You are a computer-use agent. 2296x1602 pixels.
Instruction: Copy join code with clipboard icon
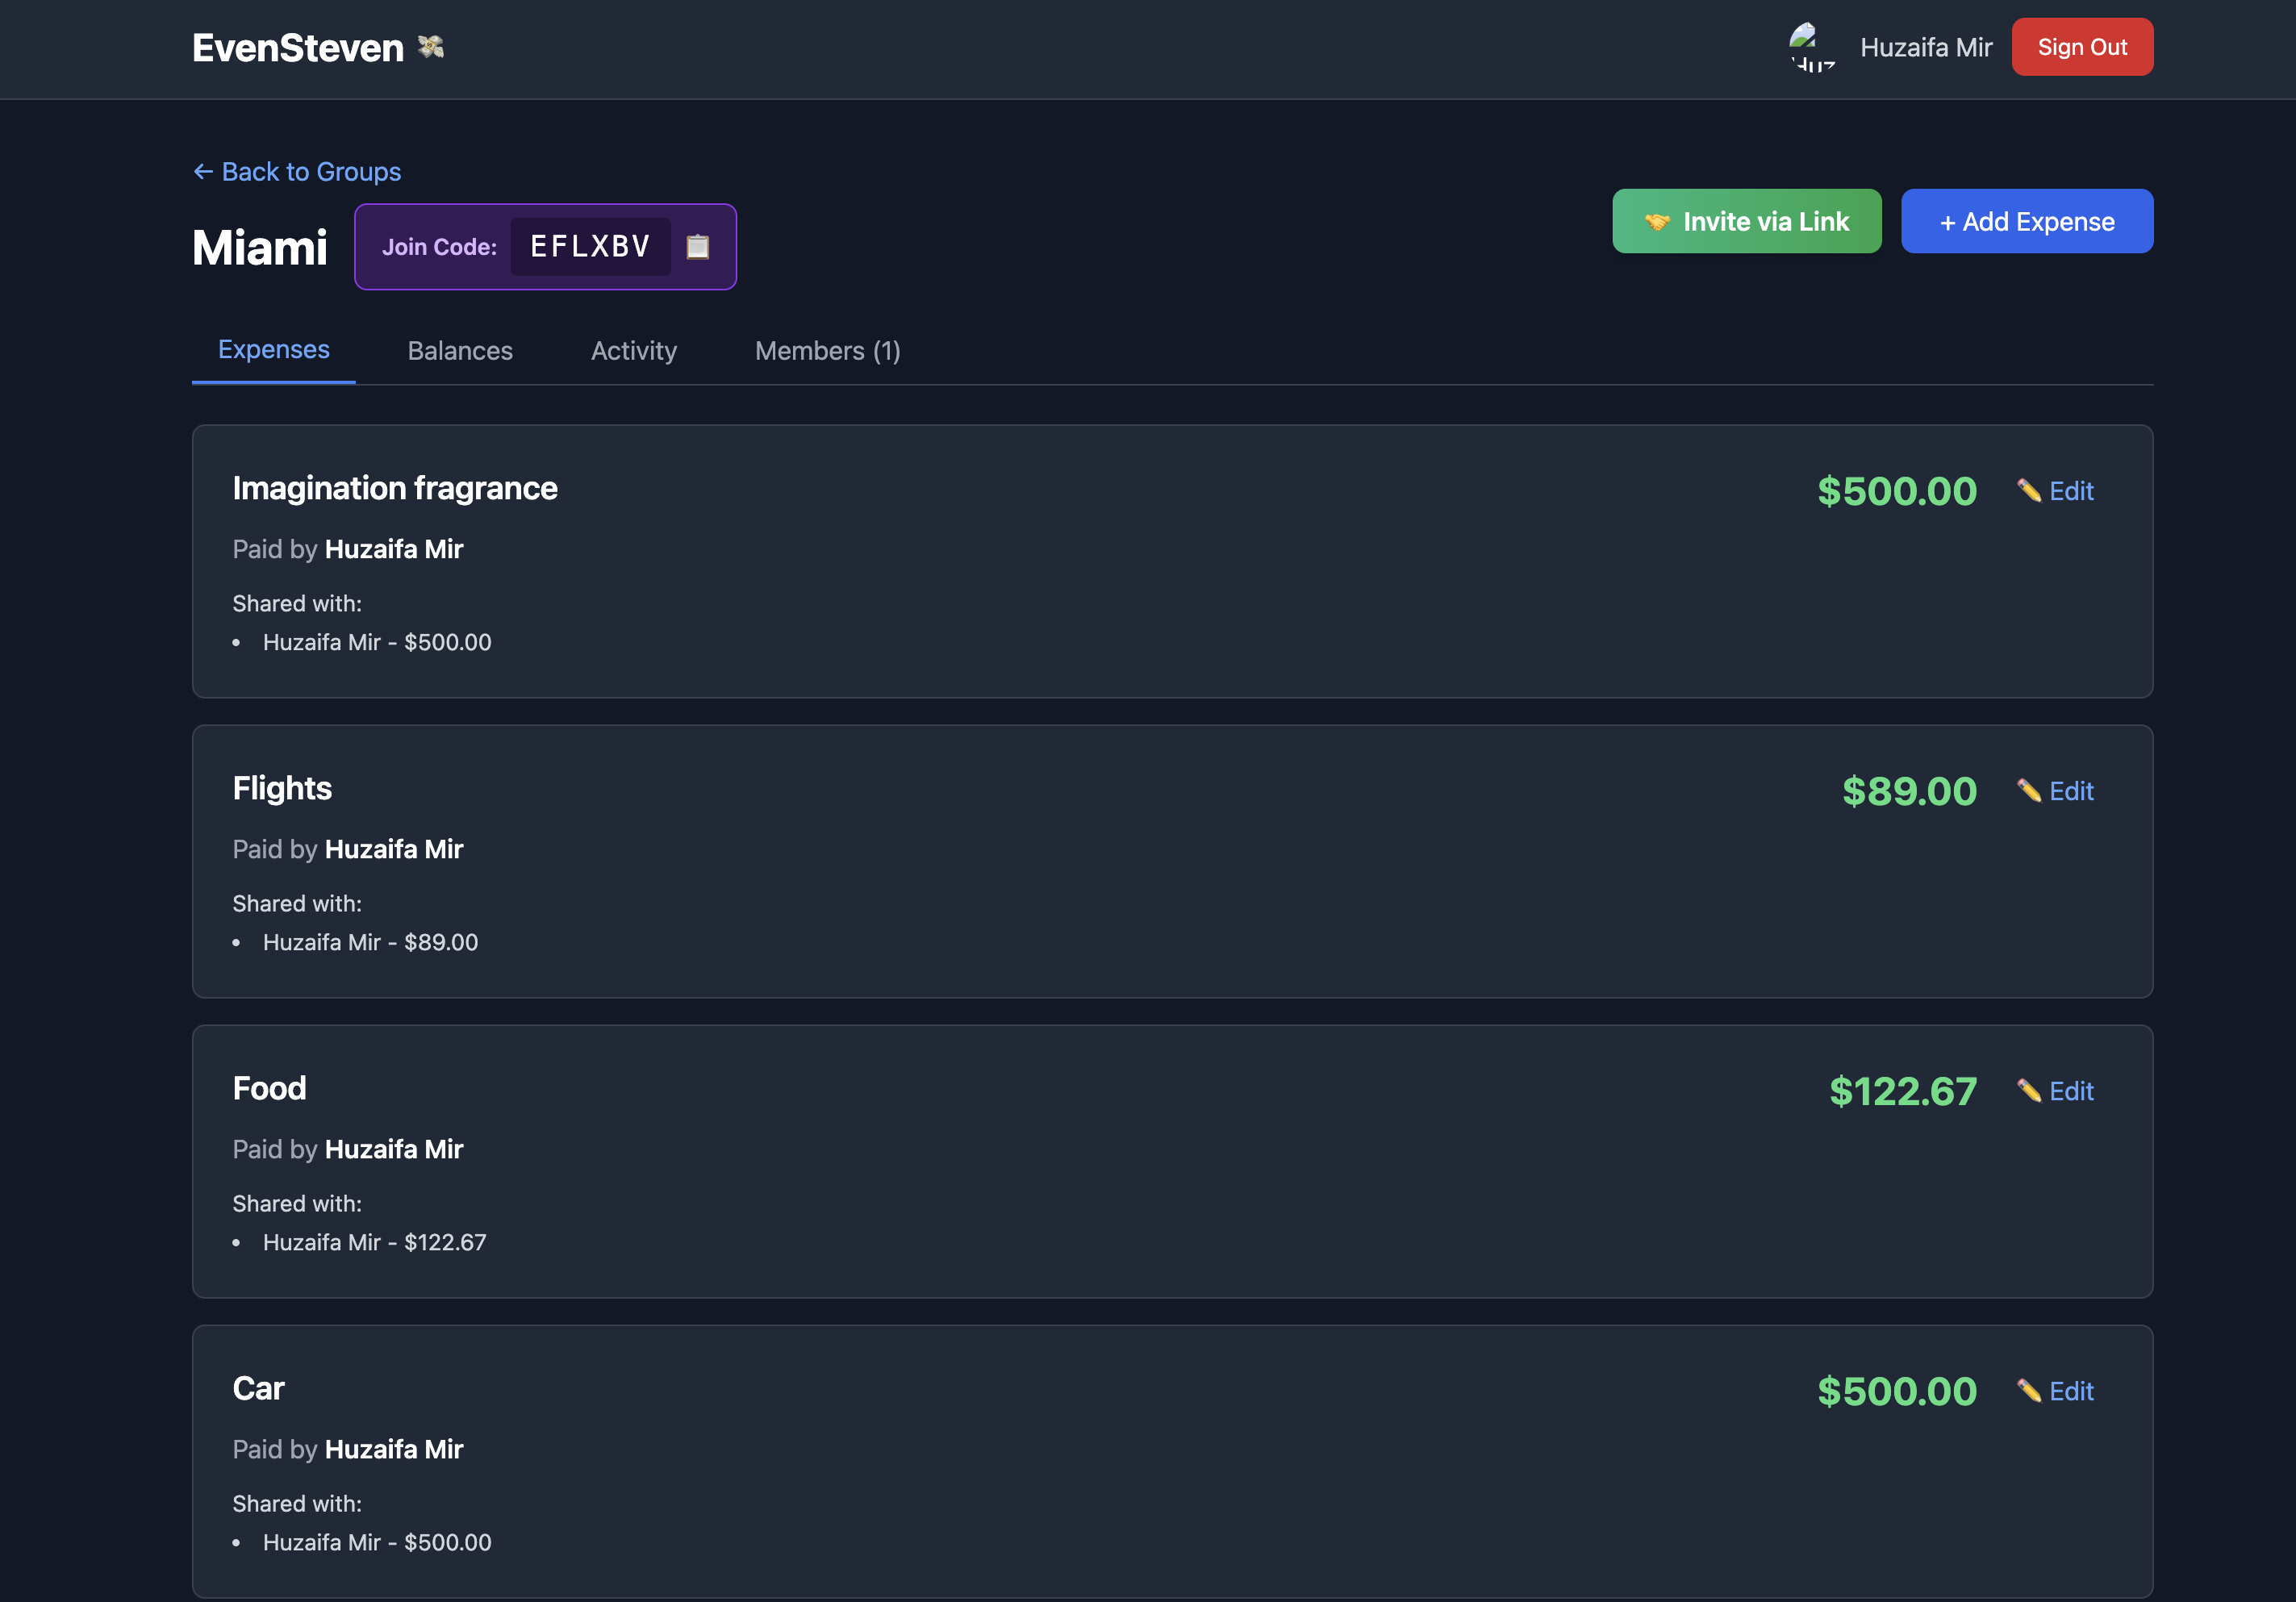pos(697,247)
